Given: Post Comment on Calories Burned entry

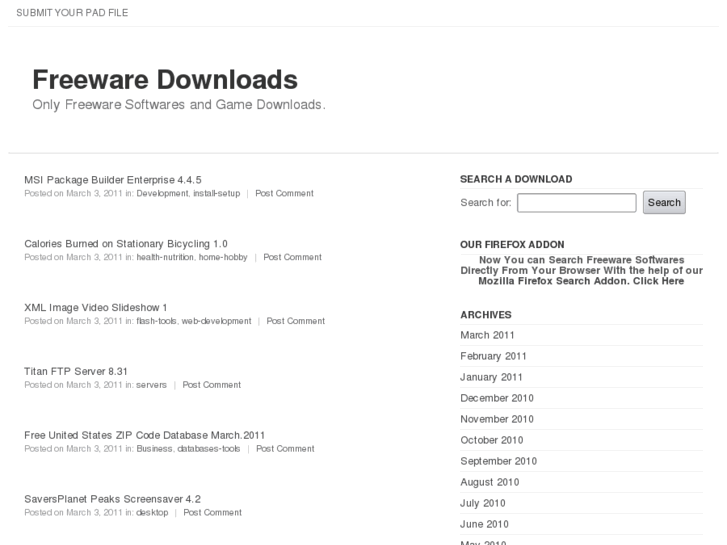Looking at the screenshot, I should pyautogui.click(x=293, y=257).
